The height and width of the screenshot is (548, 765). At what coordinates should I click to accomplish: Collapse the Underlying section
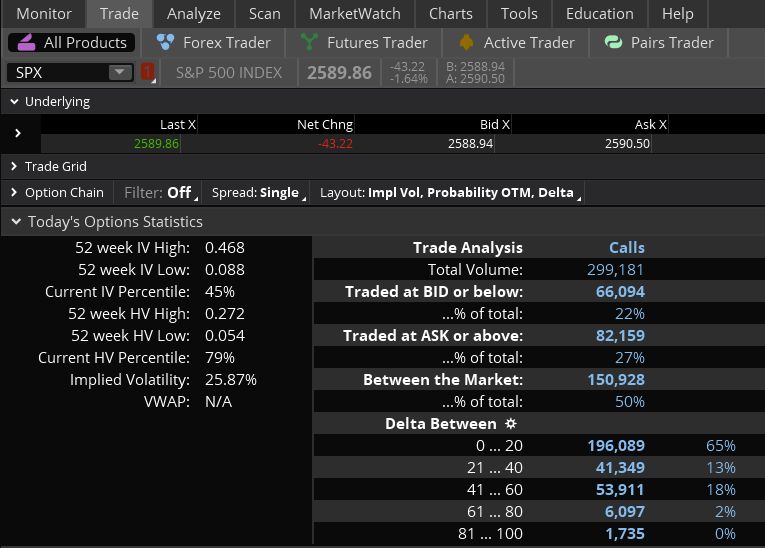pyautogui.click(x=15, y=101)
